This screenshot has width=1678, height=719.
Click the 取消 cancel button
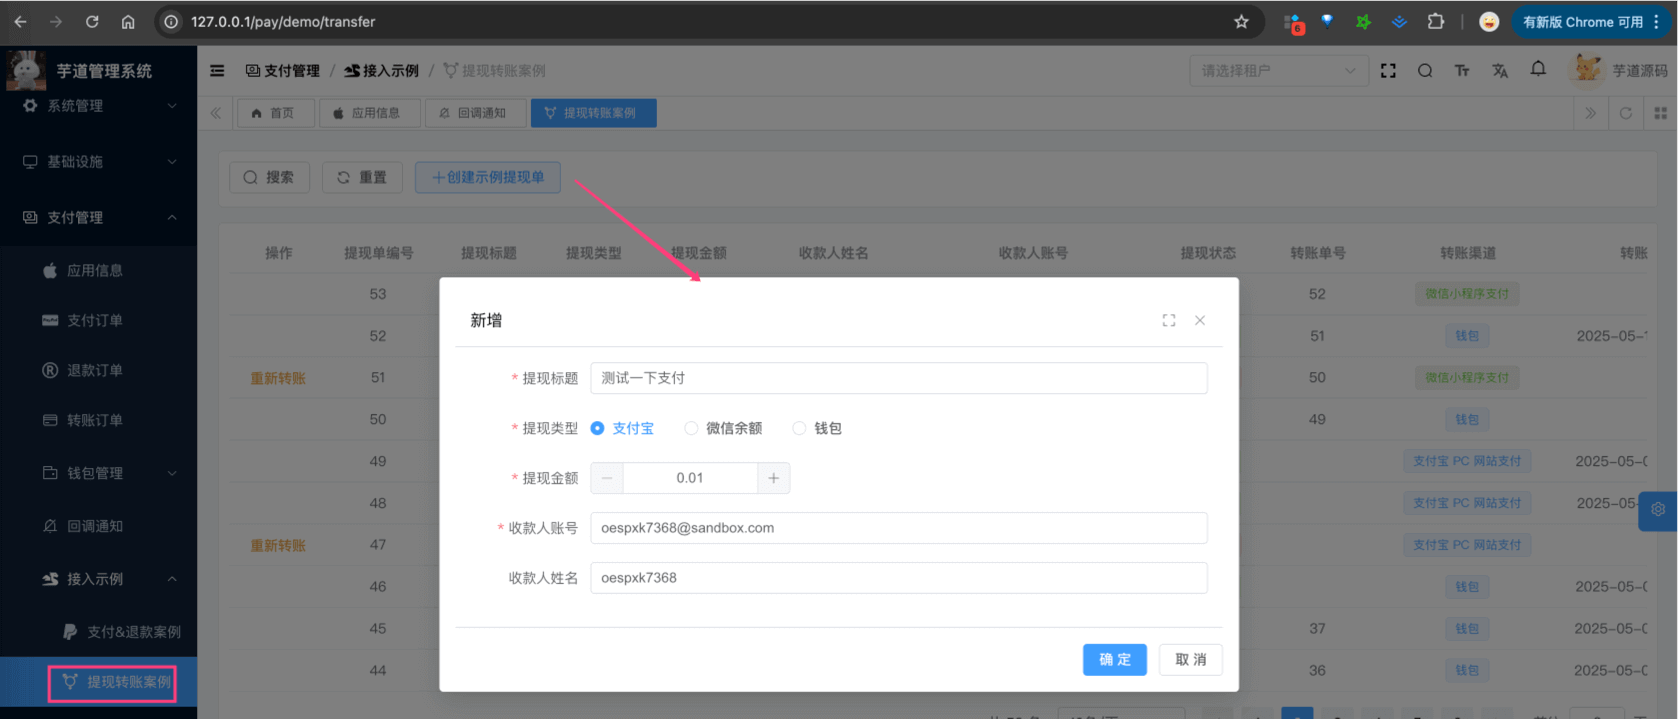coord(1190,660)
